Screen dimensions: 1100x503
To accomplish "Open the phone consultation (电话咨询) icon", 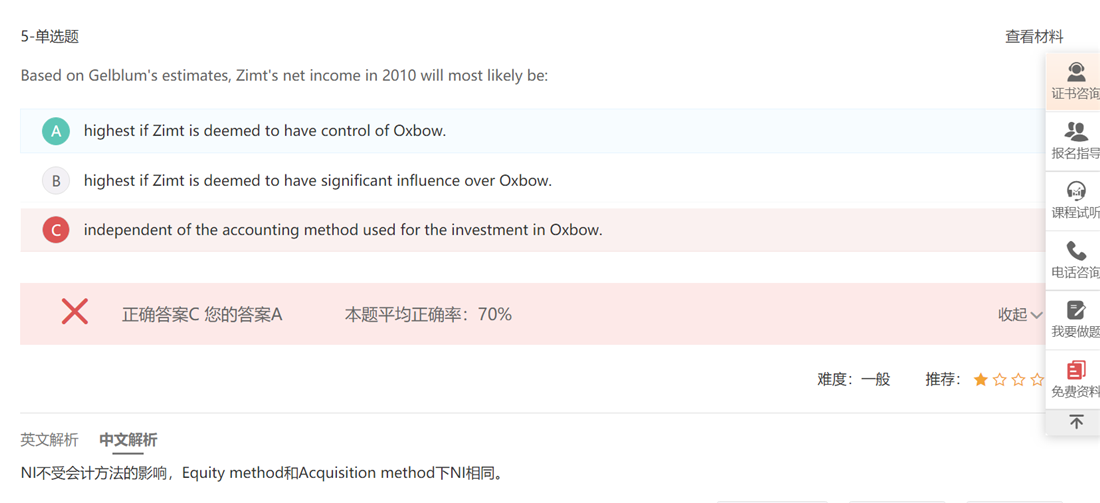I will (1076, 250).
